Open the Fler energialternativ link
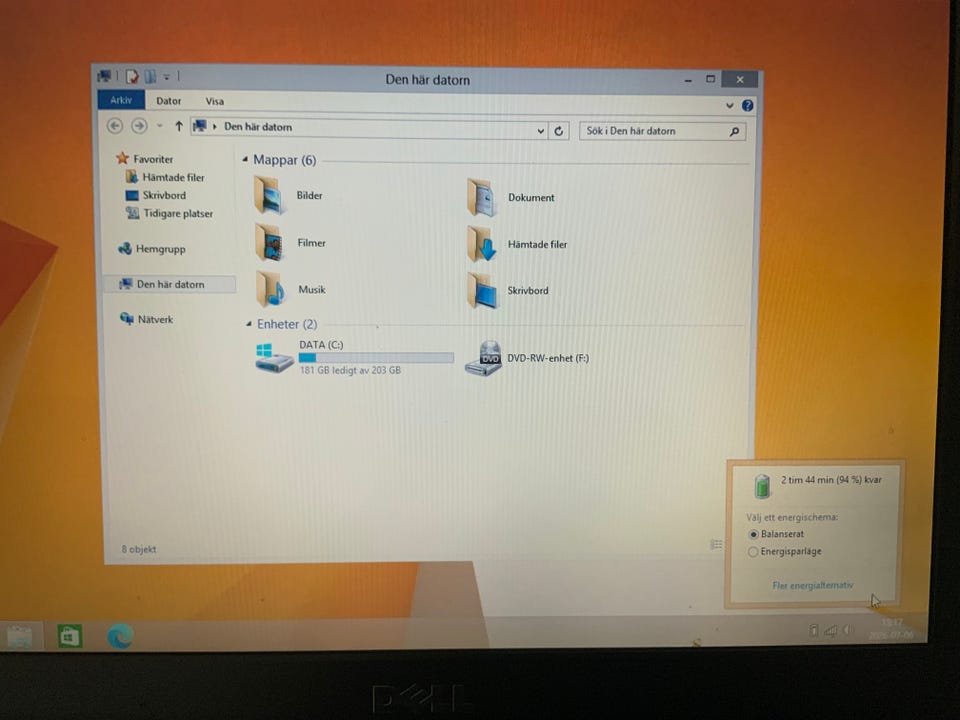The width and height of the screenshot is (960, 720). (812, 585)
